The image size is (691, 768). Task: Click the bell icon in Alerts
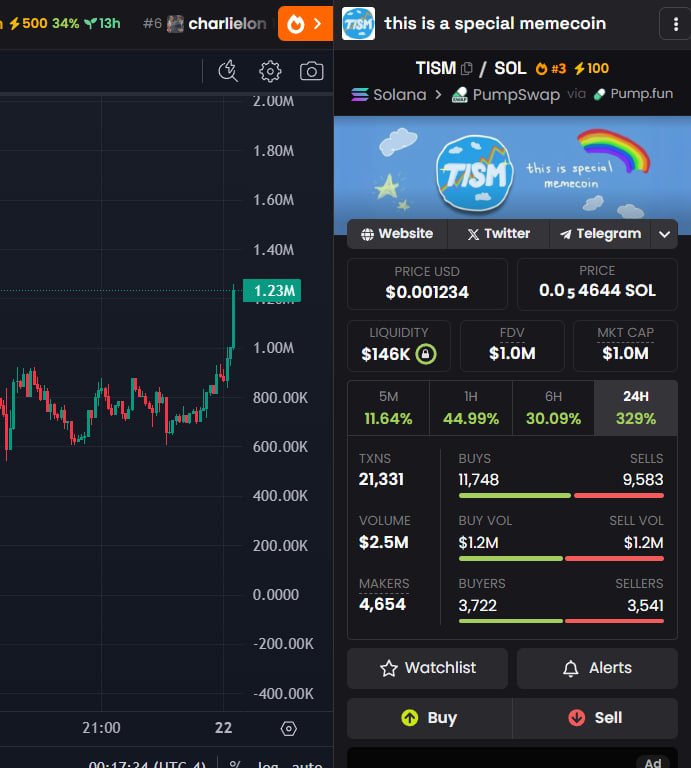click(x=571, y=668)
